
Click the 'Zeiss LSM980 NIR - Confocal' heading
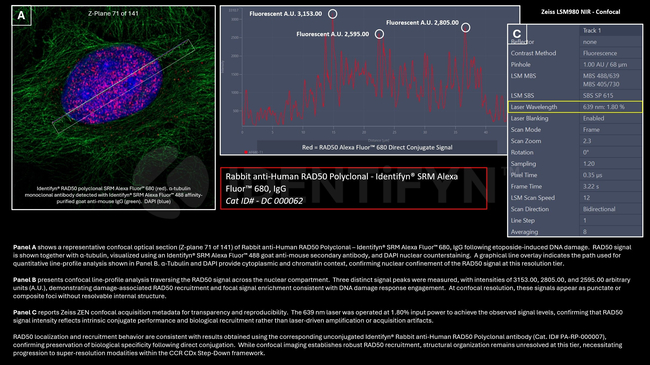pyautogui.click(x=580, y=12)
